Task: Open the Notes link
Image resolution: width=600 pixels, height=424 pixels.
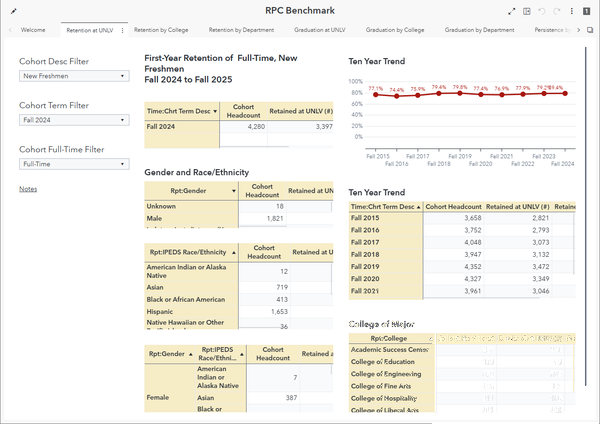Action: coord(28,189)
